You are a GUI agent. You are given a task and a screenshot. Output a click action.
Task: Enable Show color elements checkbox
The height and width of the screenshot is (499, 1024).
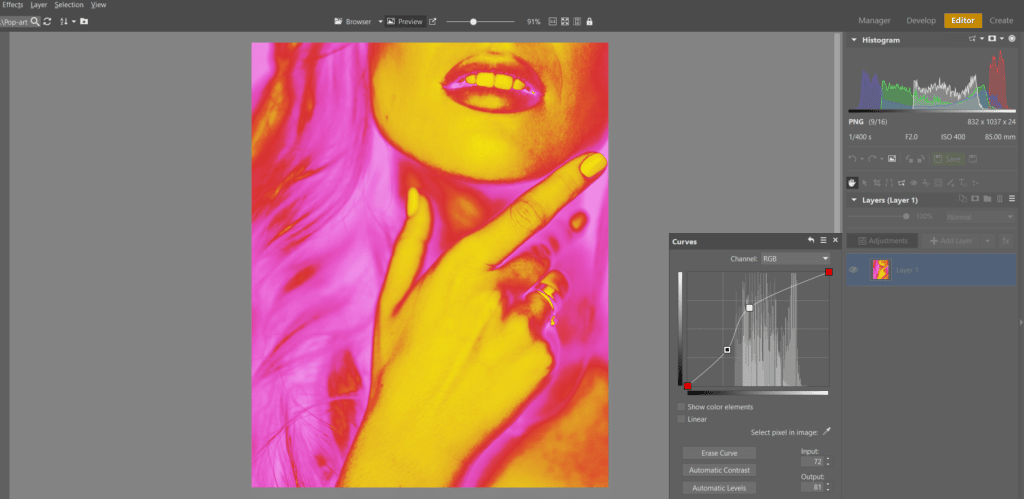(x=681, y=407)
